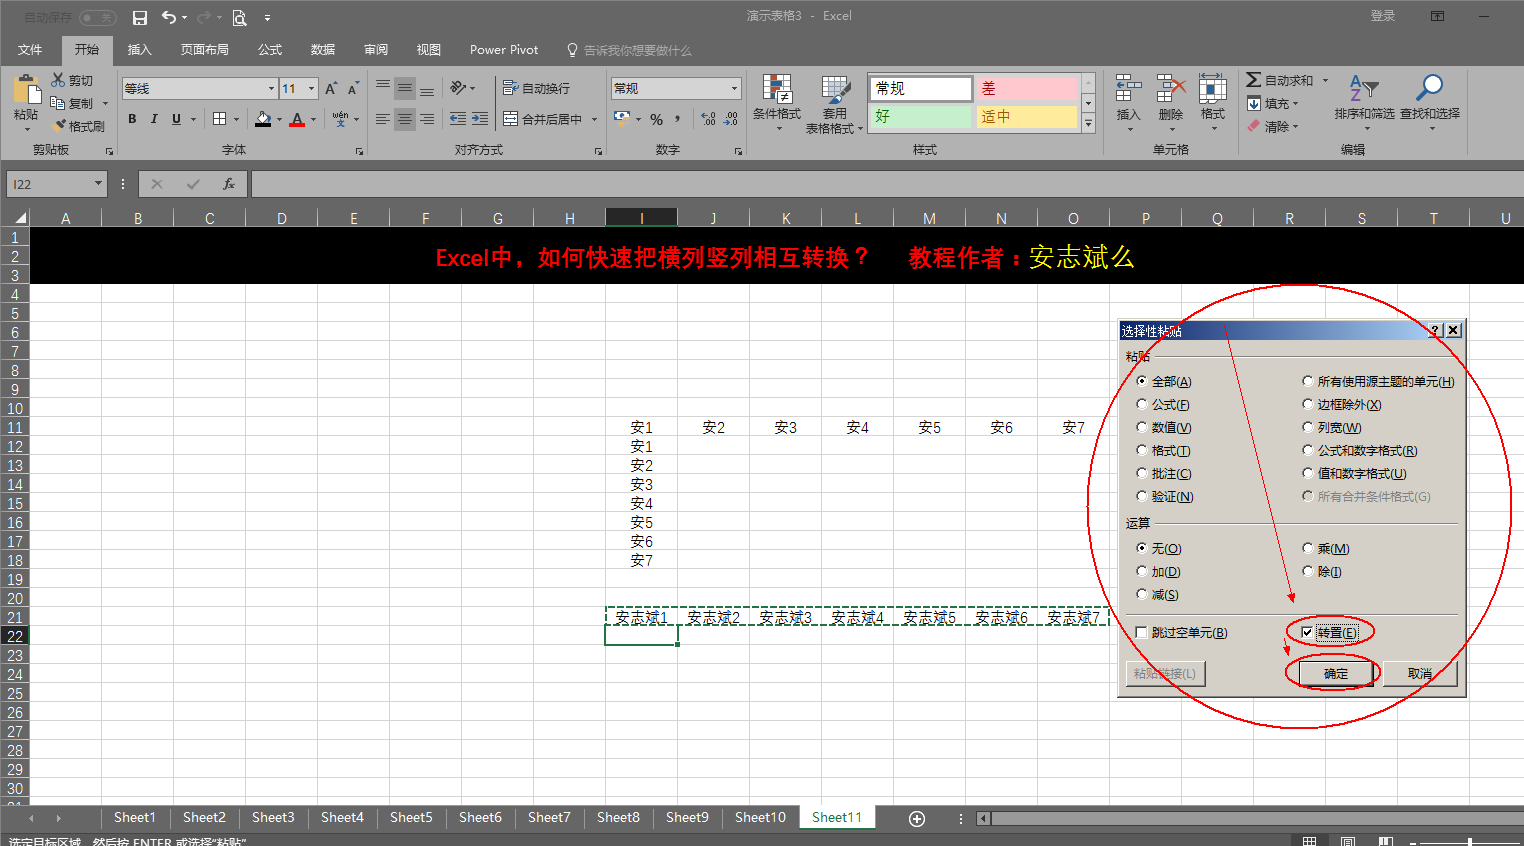The width and height of the screenshot is (1524, 846).
Task: Click the Borders icon
Action: 220,119
